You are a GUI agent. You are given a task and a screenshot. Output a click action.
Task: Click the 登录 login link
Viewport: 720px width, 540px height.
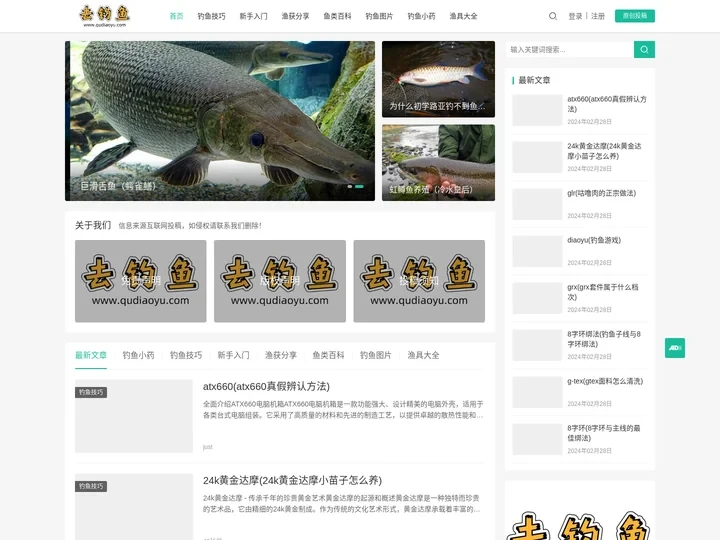point(575,16)
